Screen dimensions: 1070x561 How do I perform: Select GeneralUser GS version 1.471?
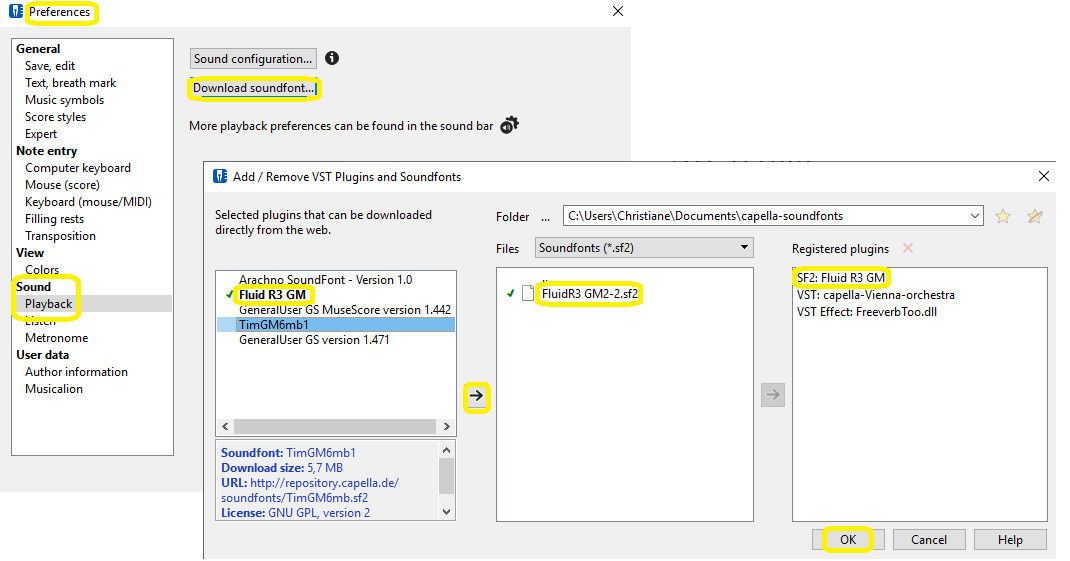tap(314, 340)
